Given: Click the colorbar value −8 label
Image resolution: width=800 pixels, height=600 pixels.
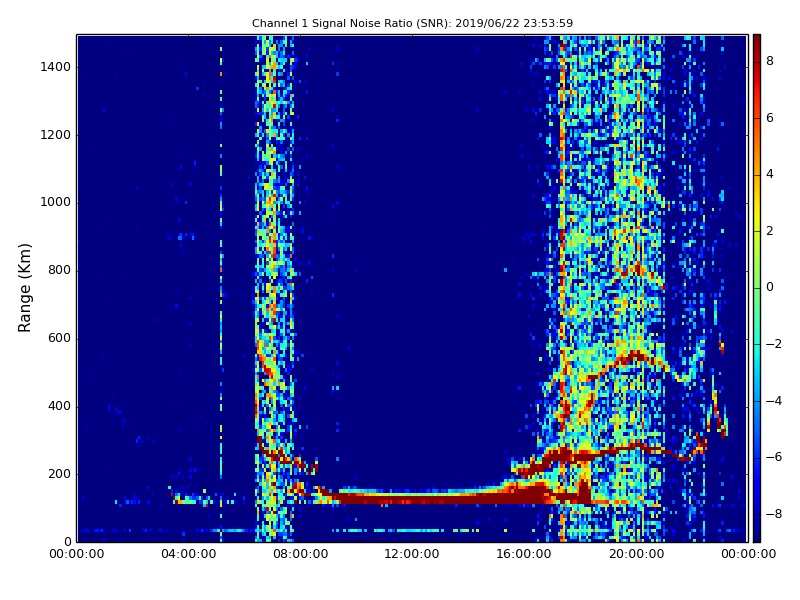Looking at the screenshot, I should tap(774, 514).
